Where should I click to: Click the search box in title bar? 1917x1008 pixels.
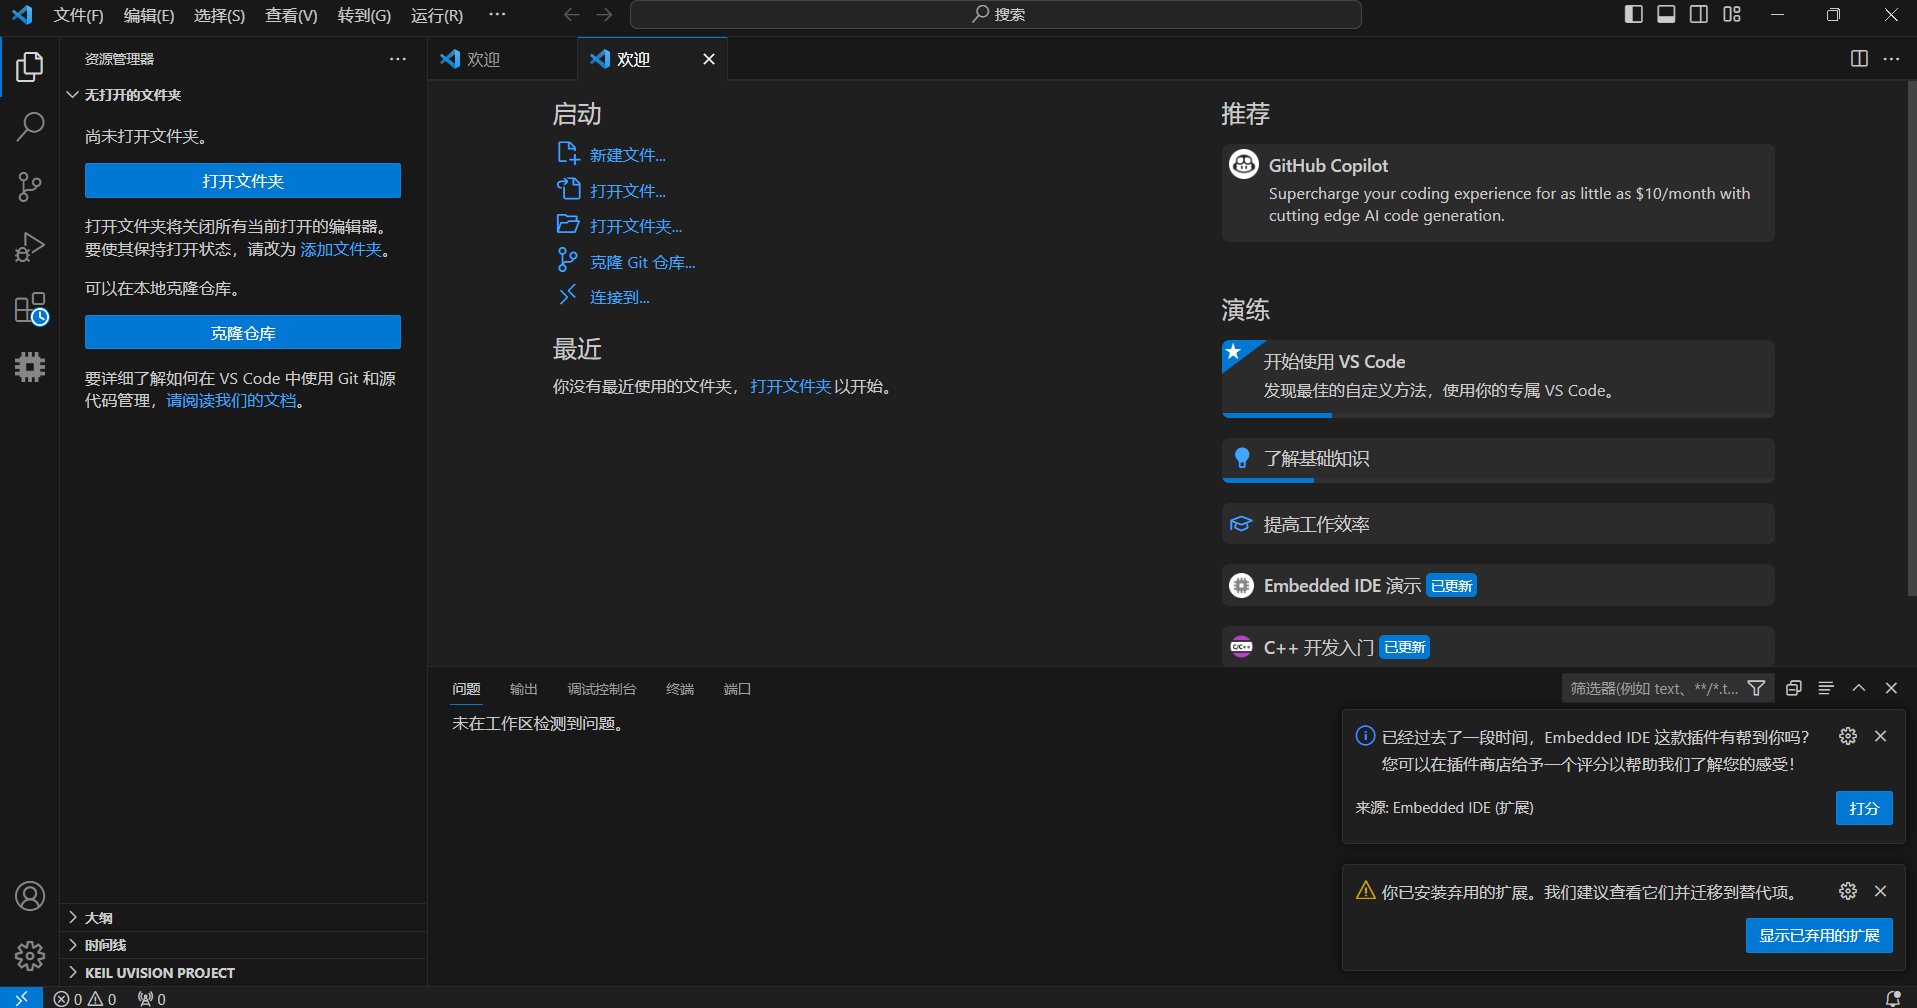pos(996,14)
